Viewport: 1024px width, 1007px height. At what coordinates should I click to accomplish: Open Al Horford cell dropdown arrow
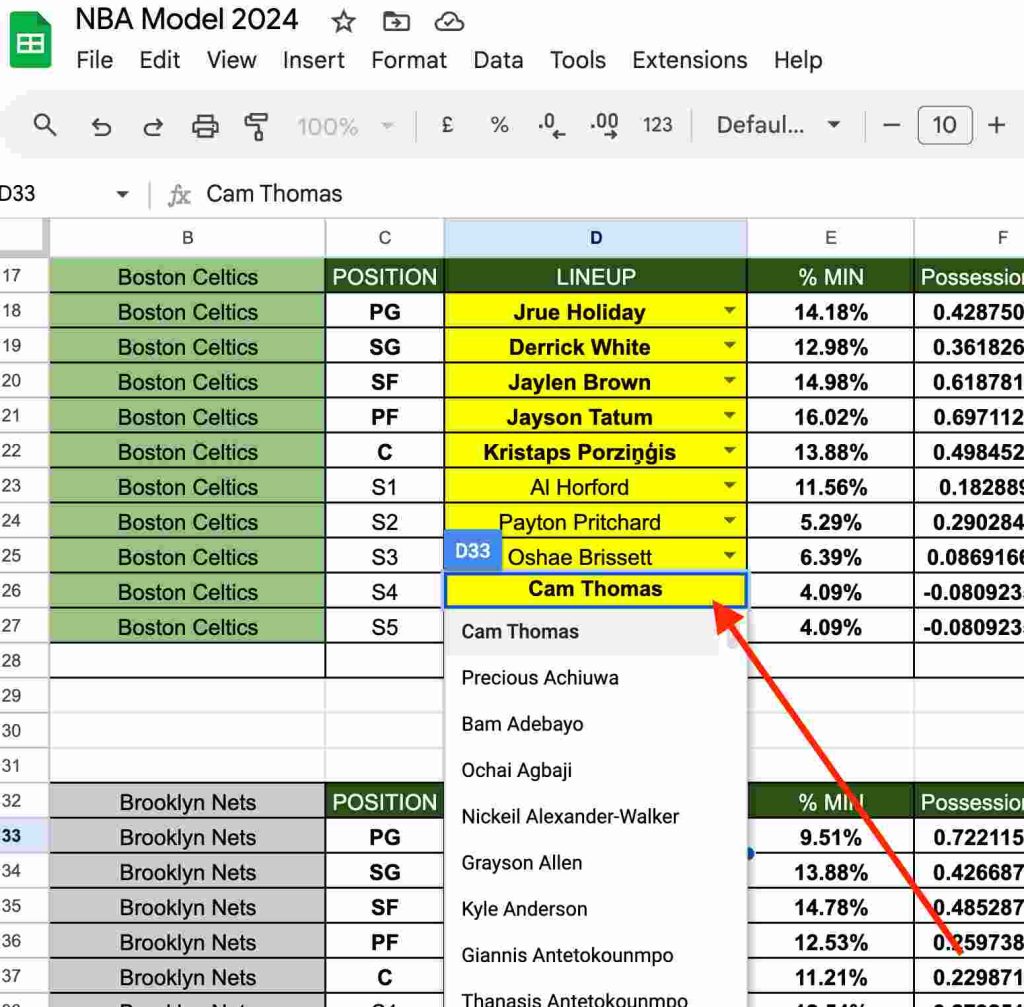(730, 485)
